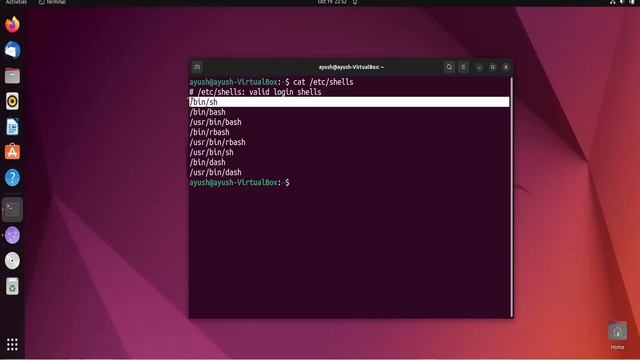The image size is (640, 360).
Task: Click the terminal search icon
Action: pos(449,67)
